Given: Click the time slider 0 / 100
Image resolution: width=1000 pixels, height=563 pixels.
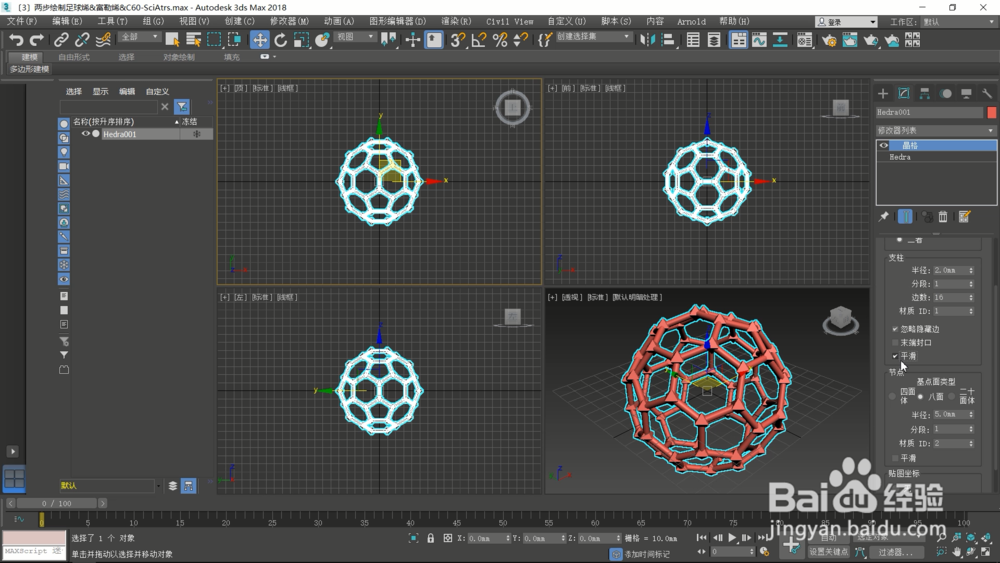Looking at the screenshot, I should (x=57, y=503).
